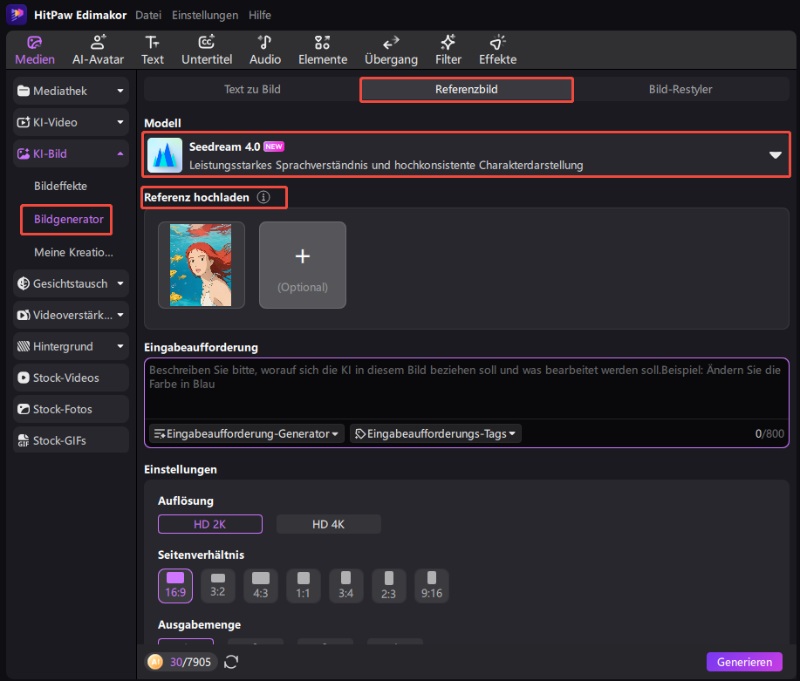Refresh the credits counter icon
The width and height of the screenshot is (800, 681).
click(232, 662)
